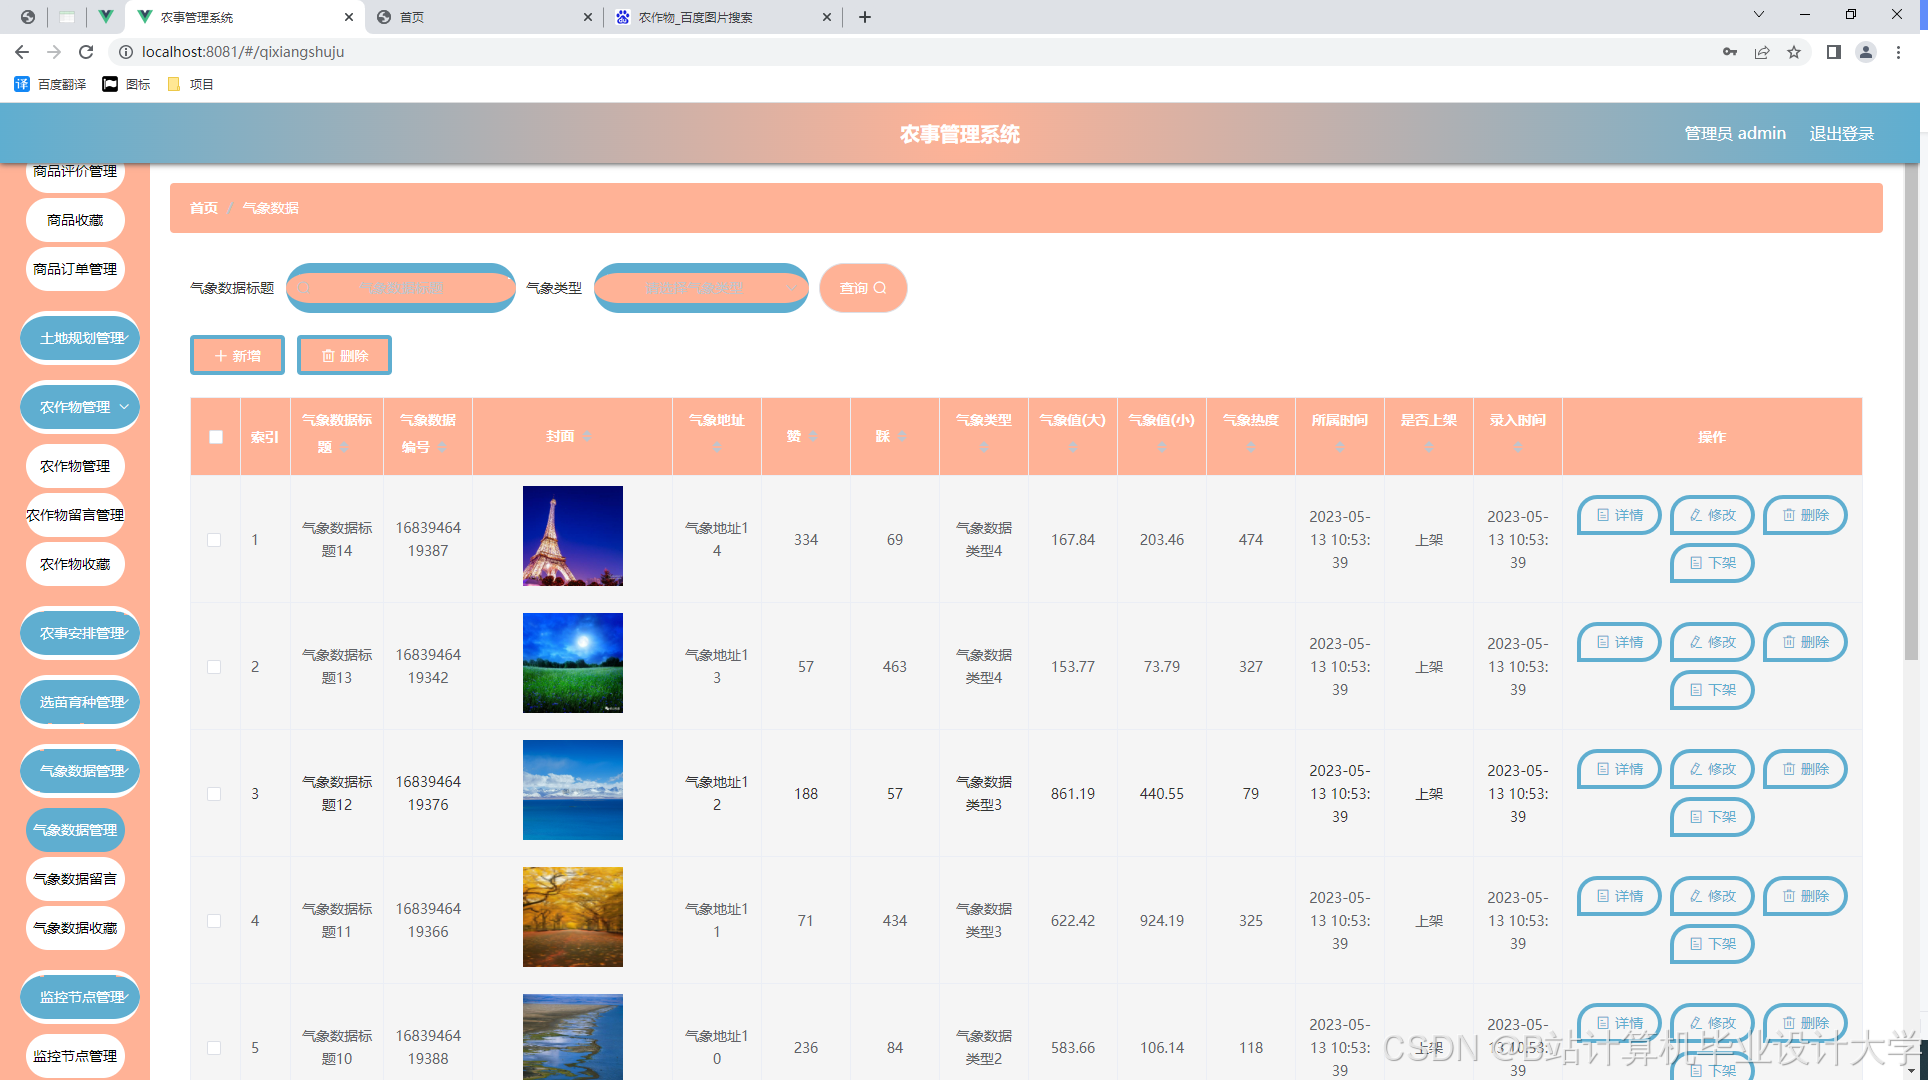The height and width of the screenshot is (1080, 1928).
Task: Open the 气象类型 dropdown selector
Action: pos(700,288)
